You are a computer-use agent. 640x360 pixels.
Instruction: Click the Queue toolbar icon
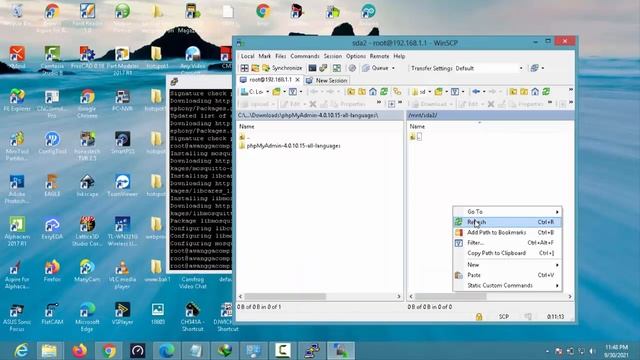point(366,68)
